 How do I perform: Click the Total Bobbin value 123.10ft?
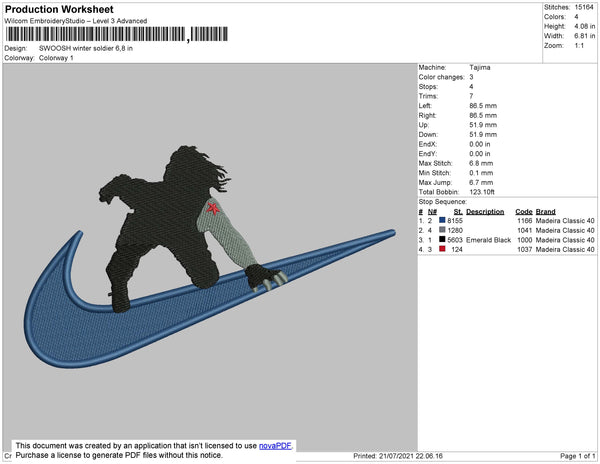[x=482, y=192]
